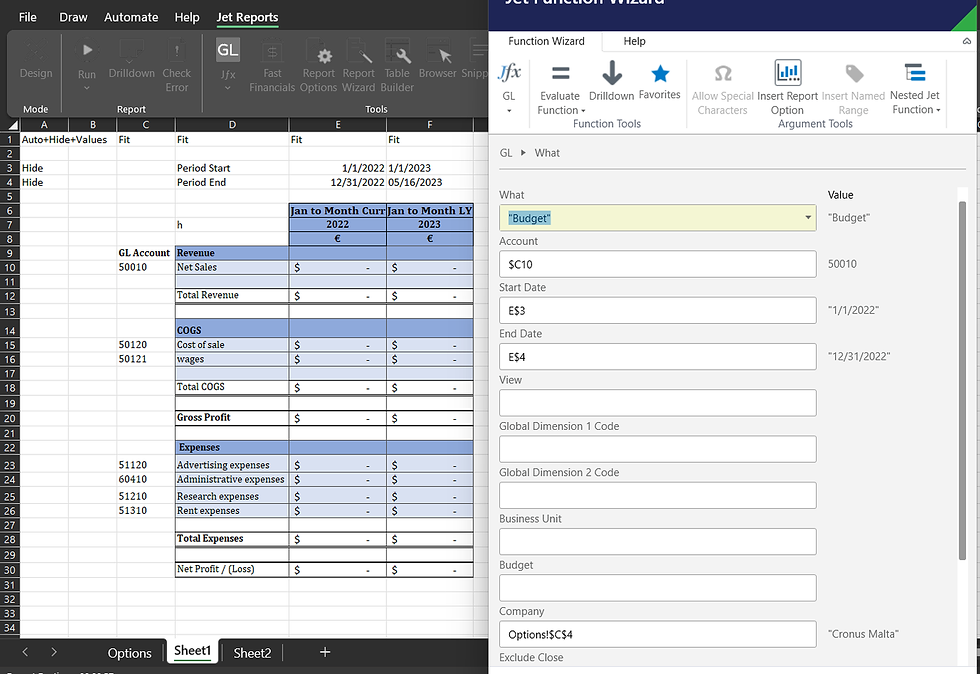
Task: Open the Automate tab
Action: (x=131, y=18)
